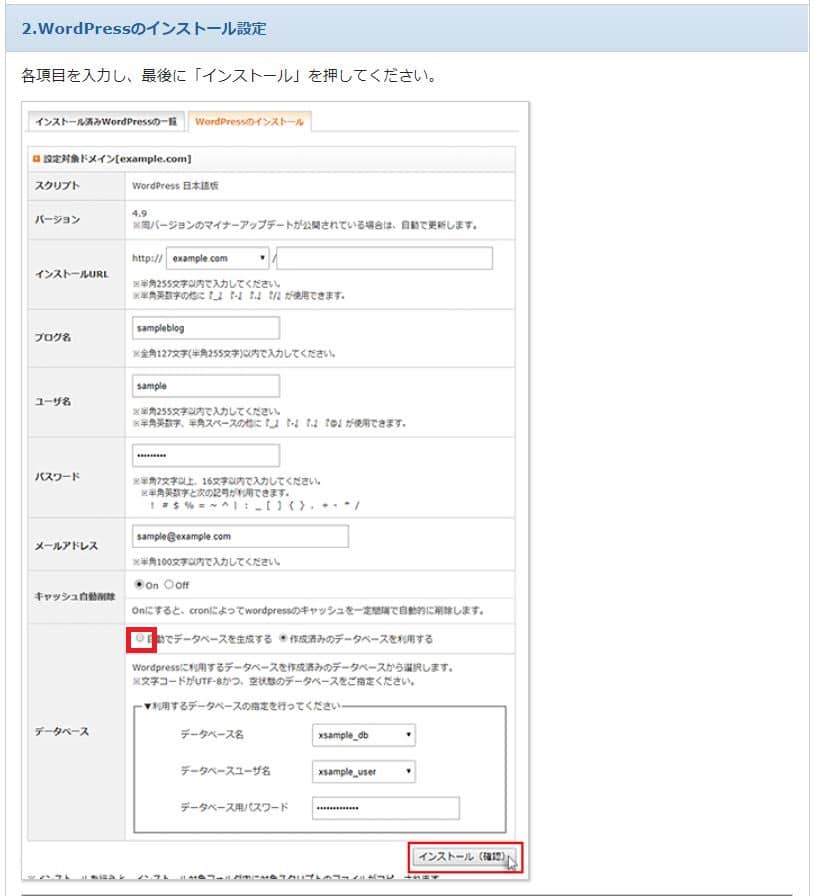Choose 自動でデータベースを生成する radio button
814x896 pixels.
coord(140,638)
